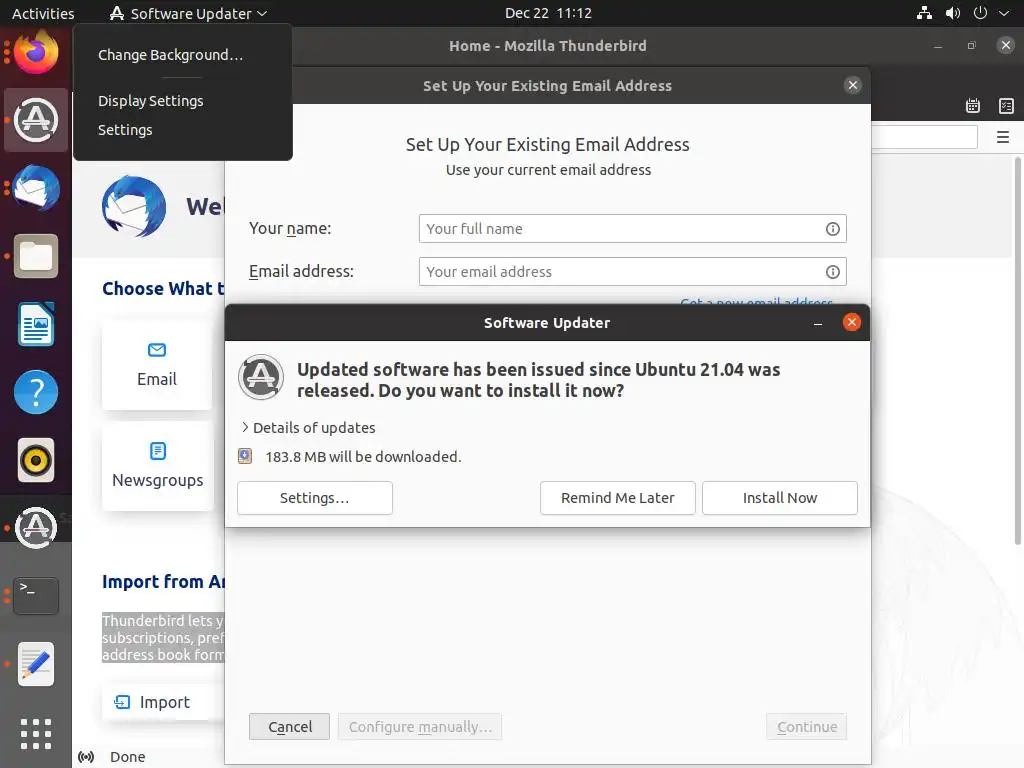Close the email setup dialog
1024x768 pixels.
(x=852, y=85)
